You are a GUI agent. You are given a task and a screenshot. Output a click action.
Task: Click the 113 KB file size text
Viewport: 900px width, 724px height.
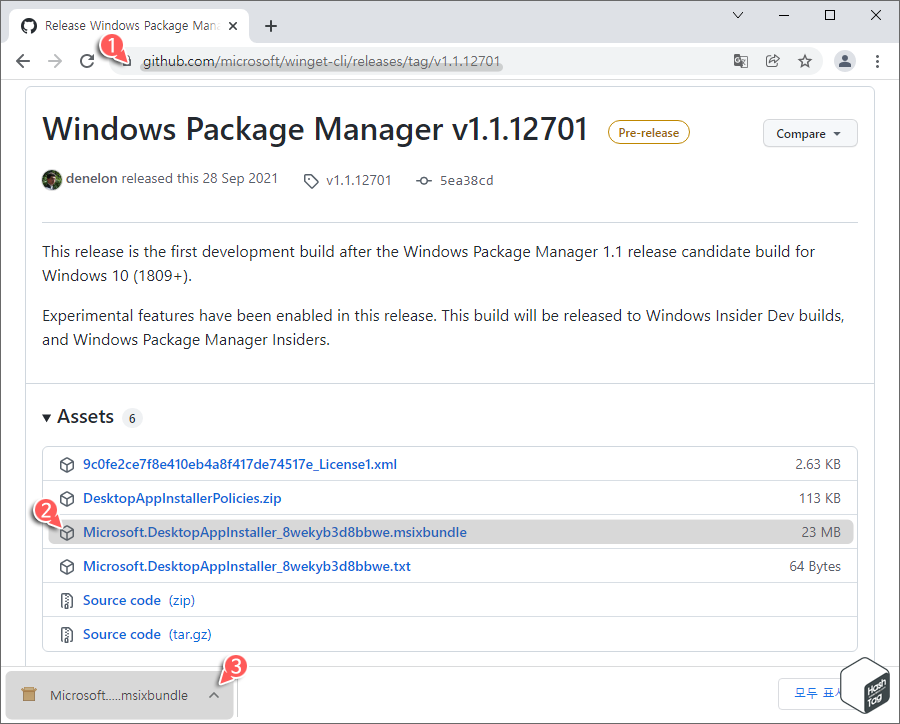coord(820,498)
